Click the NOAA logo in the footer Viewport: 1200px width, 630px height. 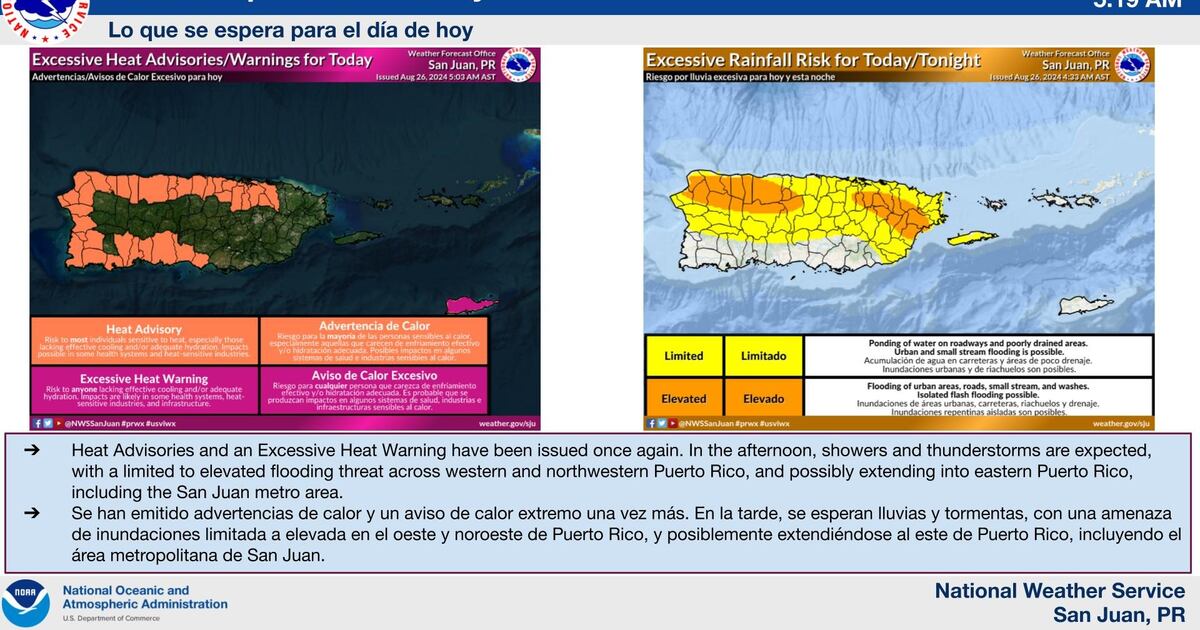(x=26, y=603)
